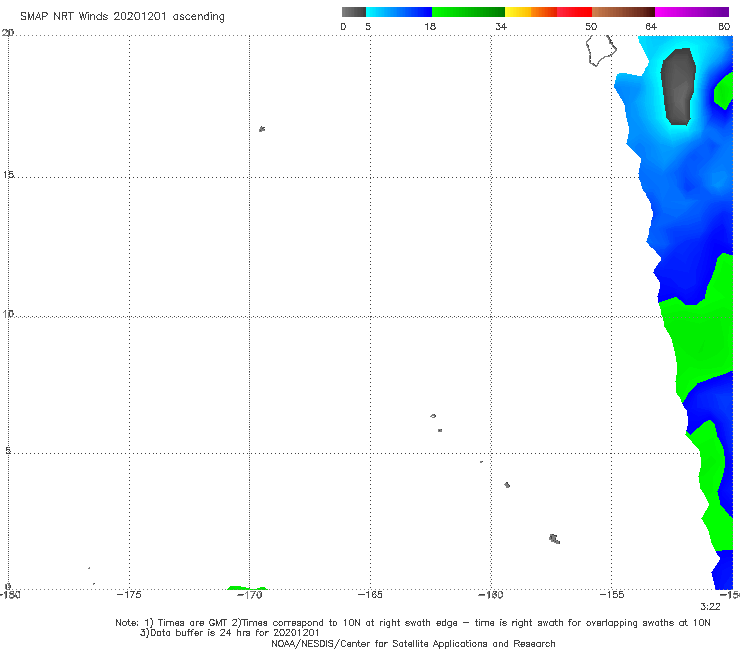740x650 pixels.
Task: Click the cyan-blue 5-18 color bar segment
Action: coord(399,12)
